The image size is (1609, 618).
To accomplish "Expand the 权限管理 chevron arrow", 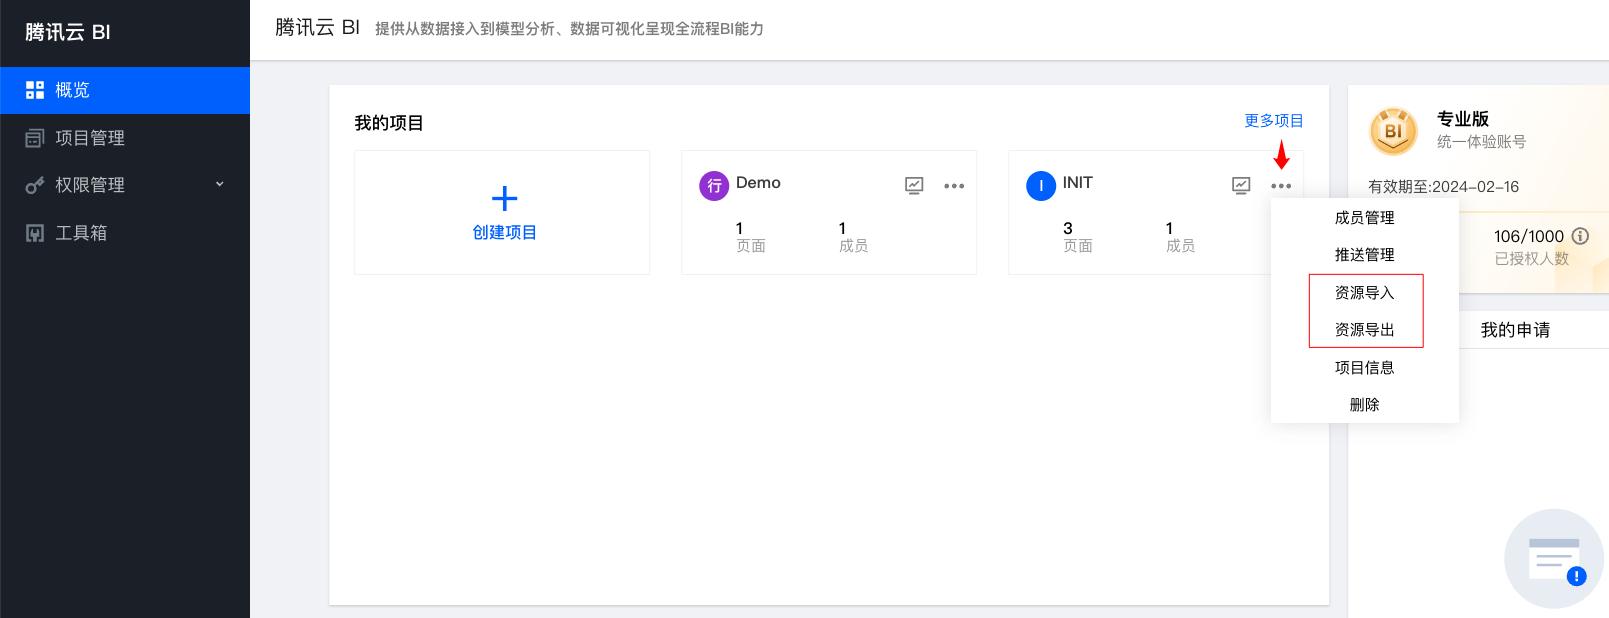I will (x=220, y=184).
